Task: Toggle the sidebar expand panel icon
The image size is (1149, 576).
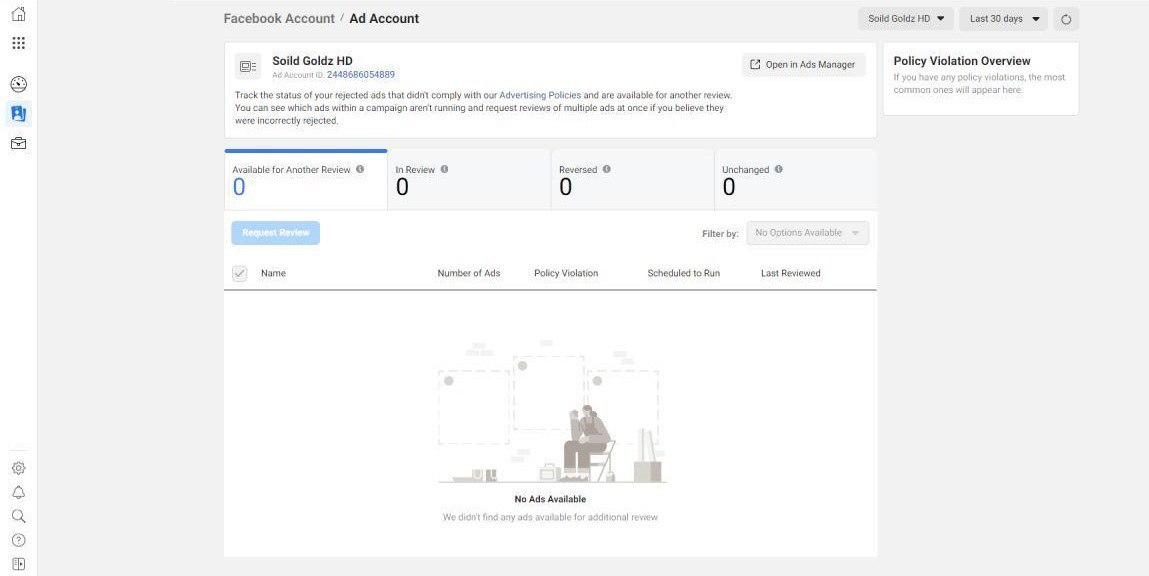Action: (19, 564)
